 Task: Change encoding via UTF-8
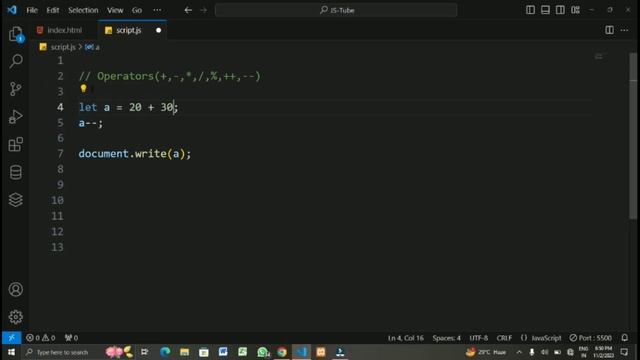pos(478,338)
